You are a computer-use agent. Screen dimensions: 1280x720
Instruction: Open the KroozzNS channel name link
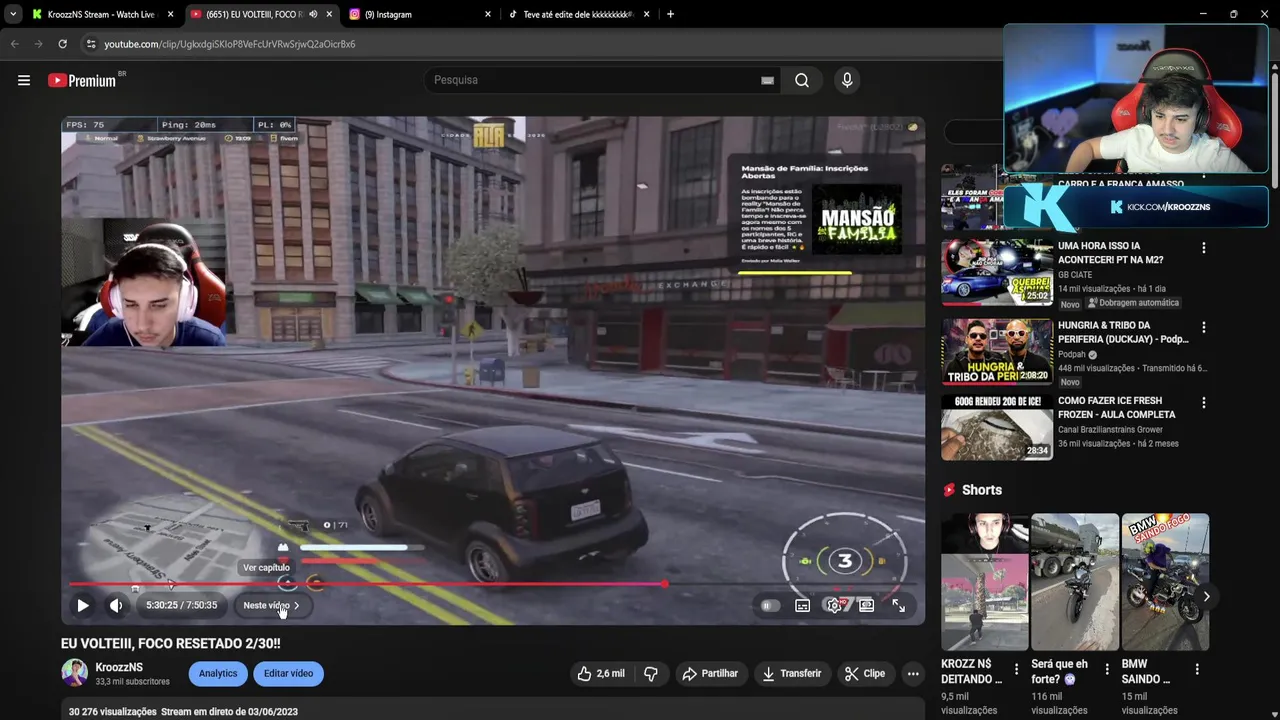[119, 667]
